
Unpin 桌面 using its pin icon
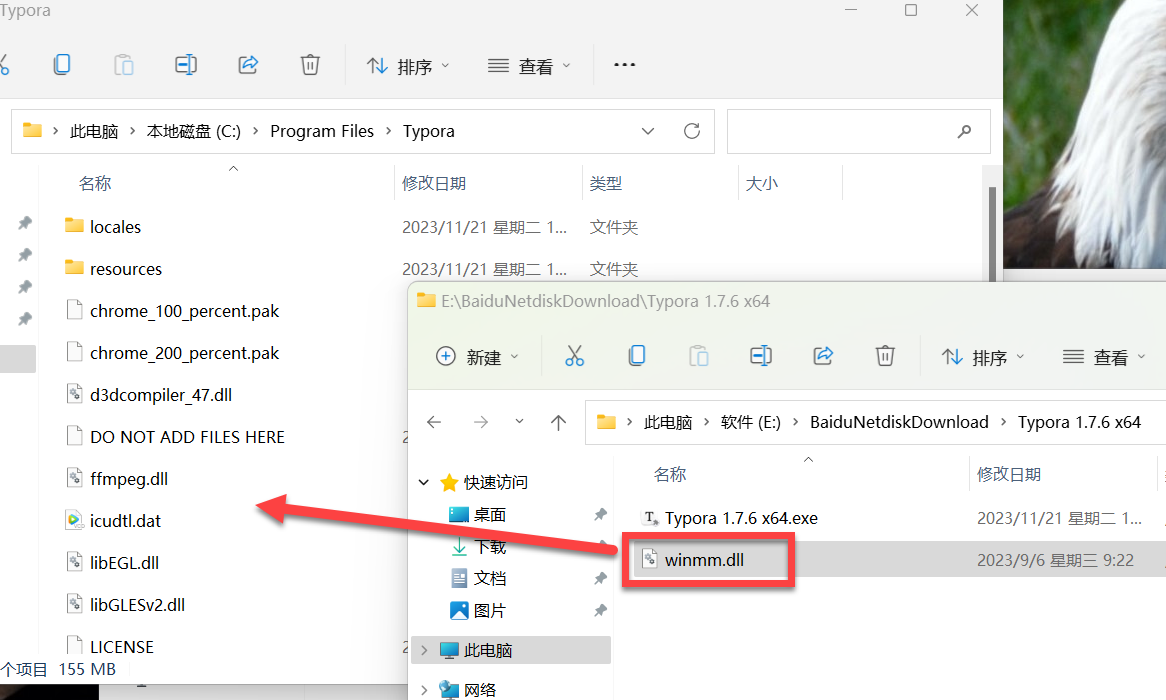pos(600,515)
